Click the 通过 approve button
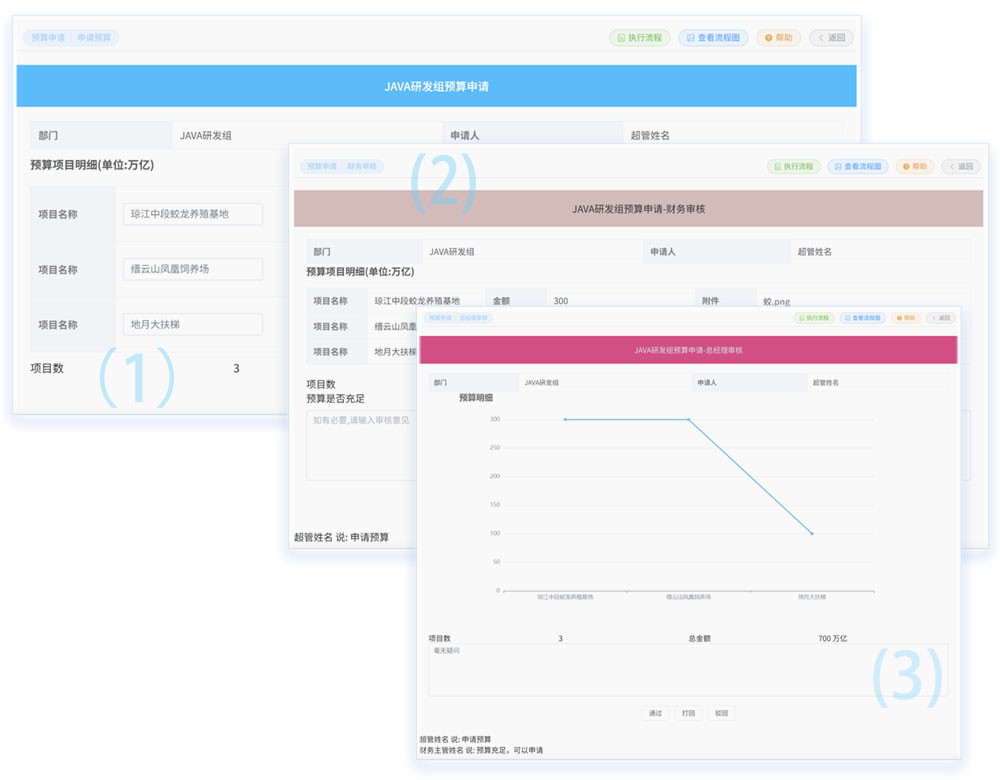The width and height of the screenshot is (1000, 780). point(655,713)
